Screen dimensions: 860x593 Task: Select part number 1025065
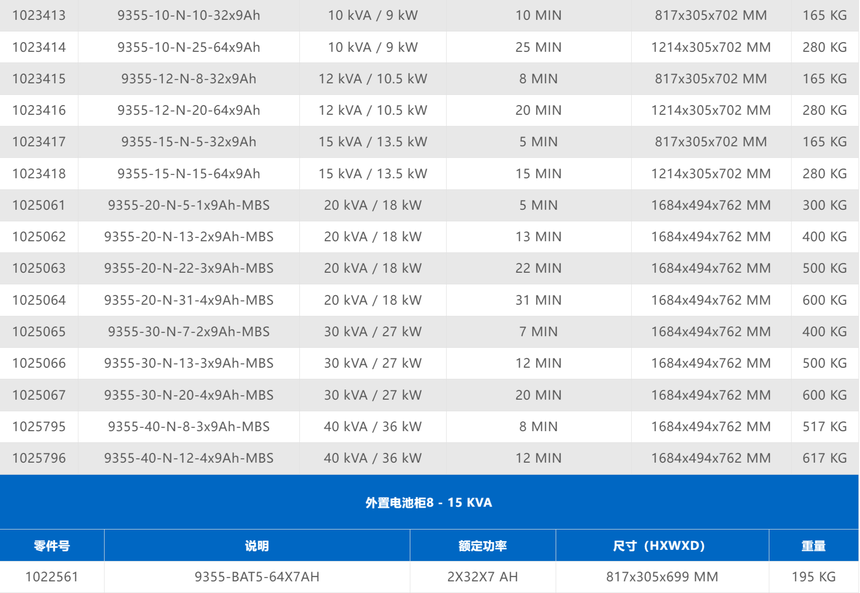[x=39, y=331]
